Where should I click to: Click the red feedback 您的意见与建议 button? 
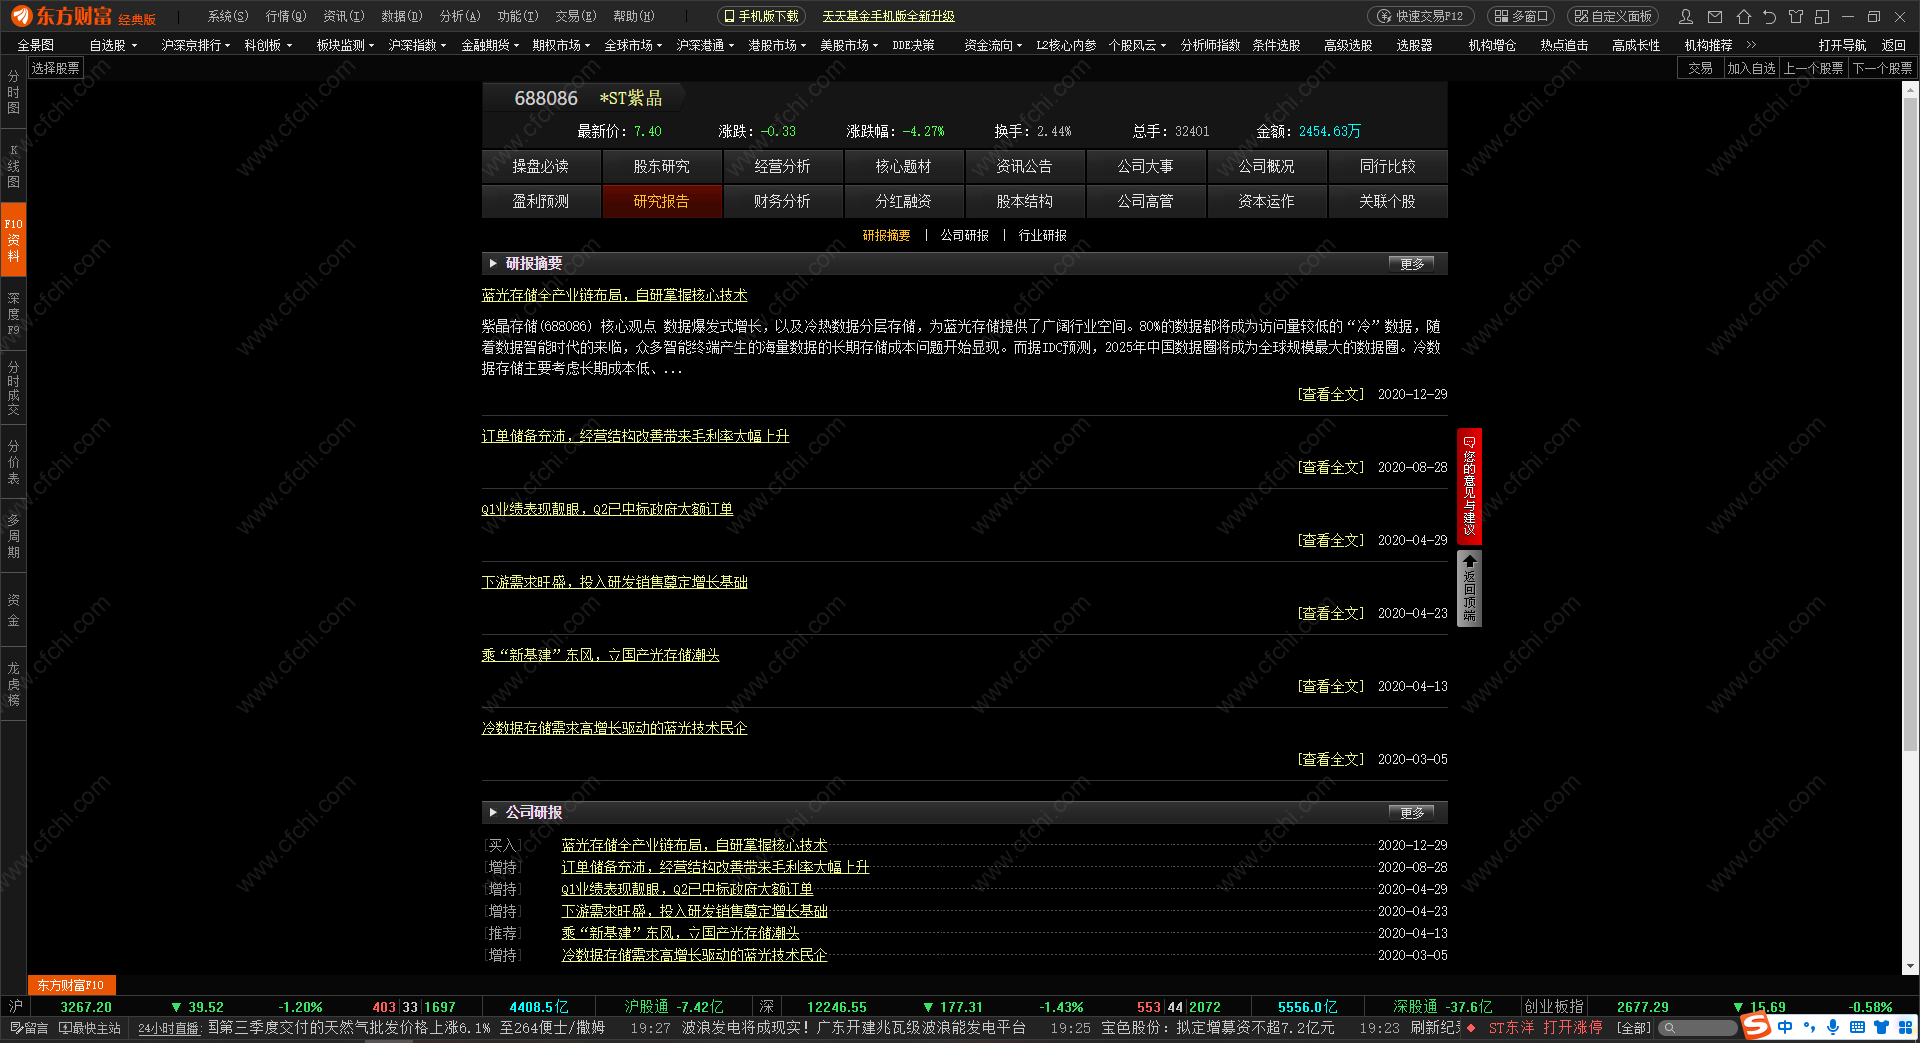(x=1469, y=486)
